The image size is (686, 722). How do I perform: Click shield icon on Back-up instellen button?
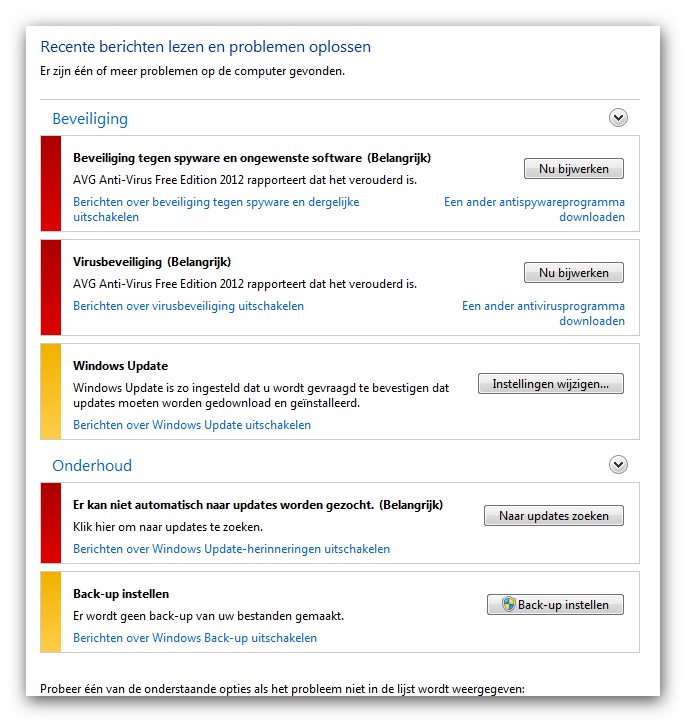point(508,604)
